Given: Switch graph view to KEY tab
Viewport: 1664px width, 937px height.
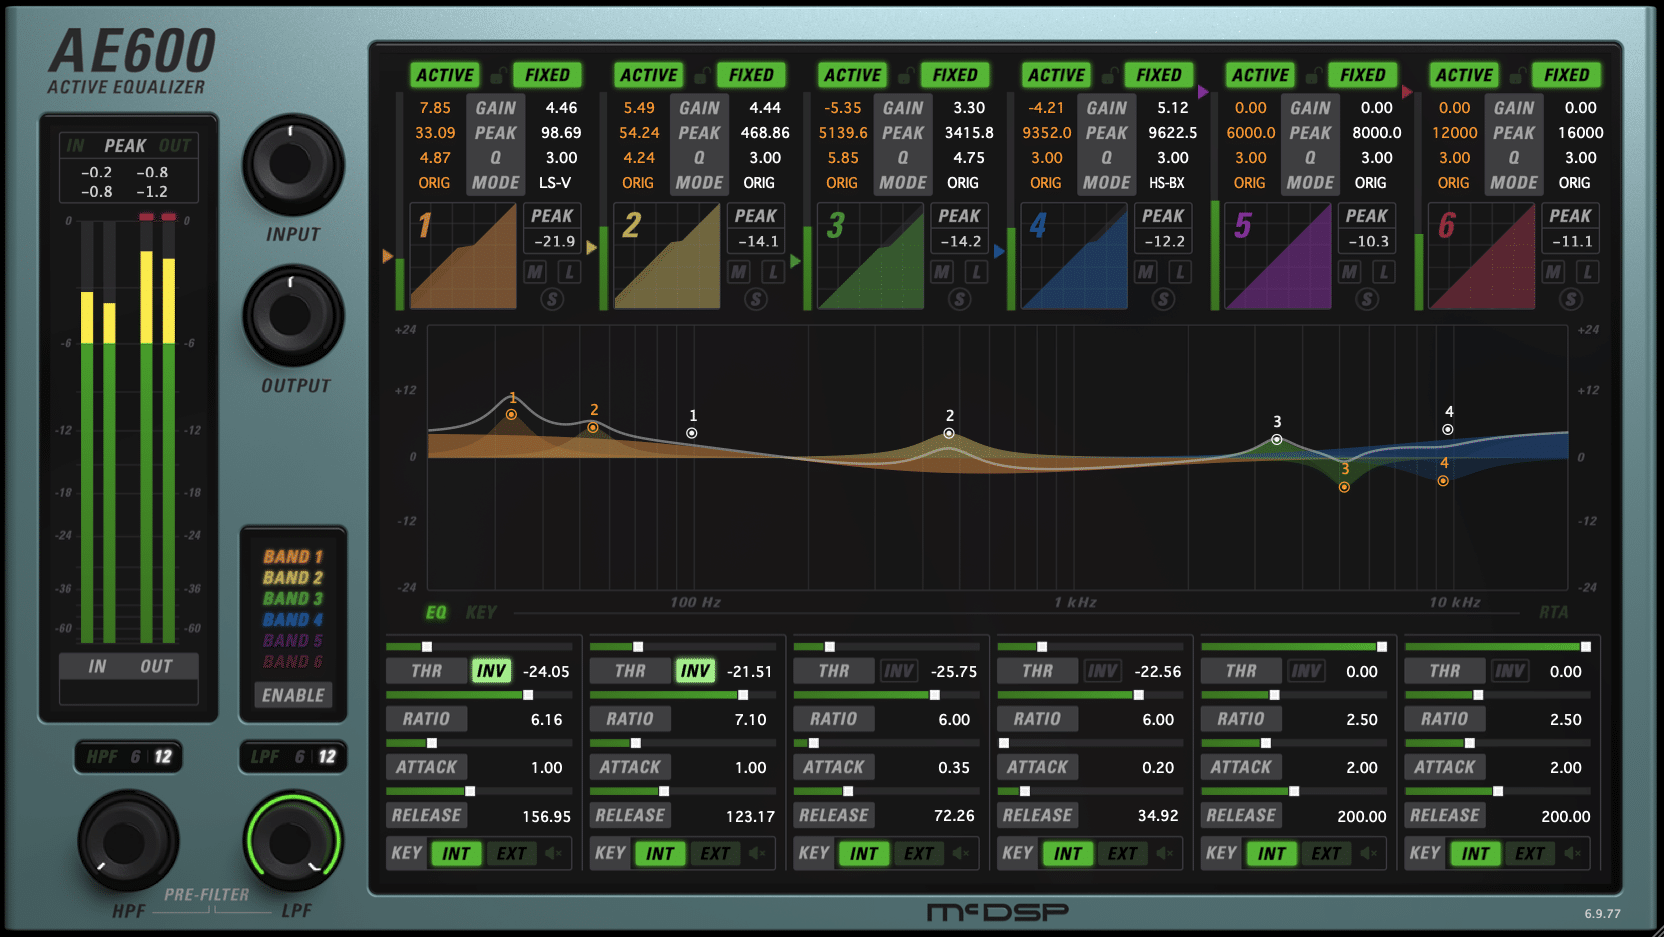Looking at the screenshot, I should click(481, 612).
